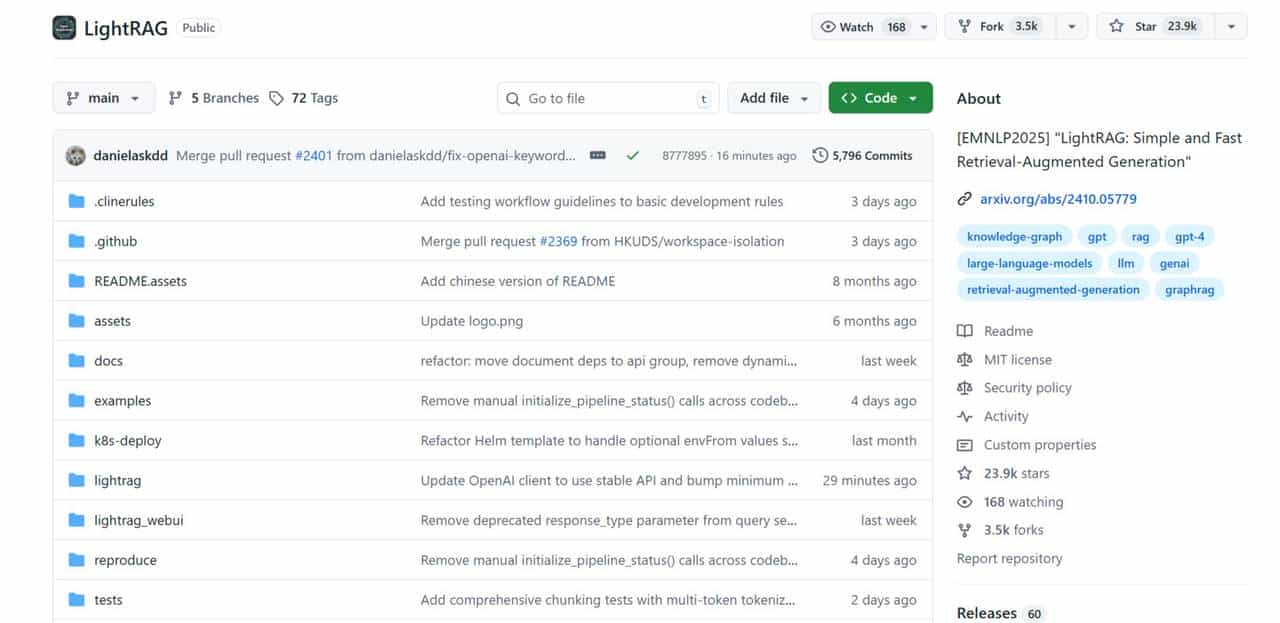
Task: Open the Add file dropdown
Action: 774,98
